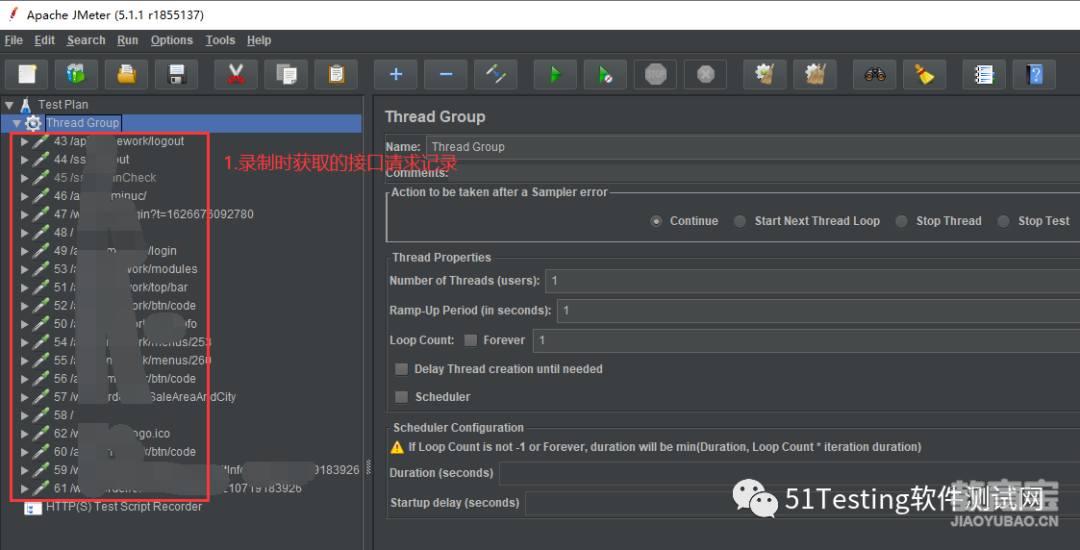Expand sampler 48 / node
Viewport: 1080px width, 550px height.
25,233
